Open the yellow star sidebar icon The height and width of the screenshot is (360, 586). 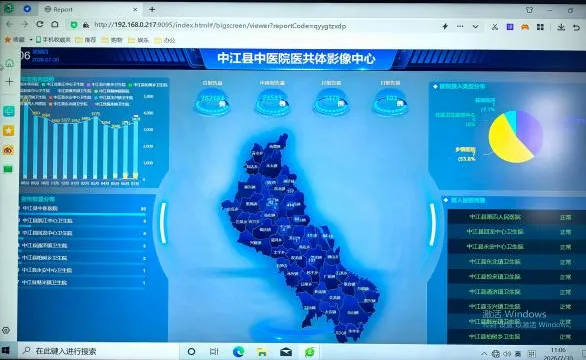pos(9,130)
